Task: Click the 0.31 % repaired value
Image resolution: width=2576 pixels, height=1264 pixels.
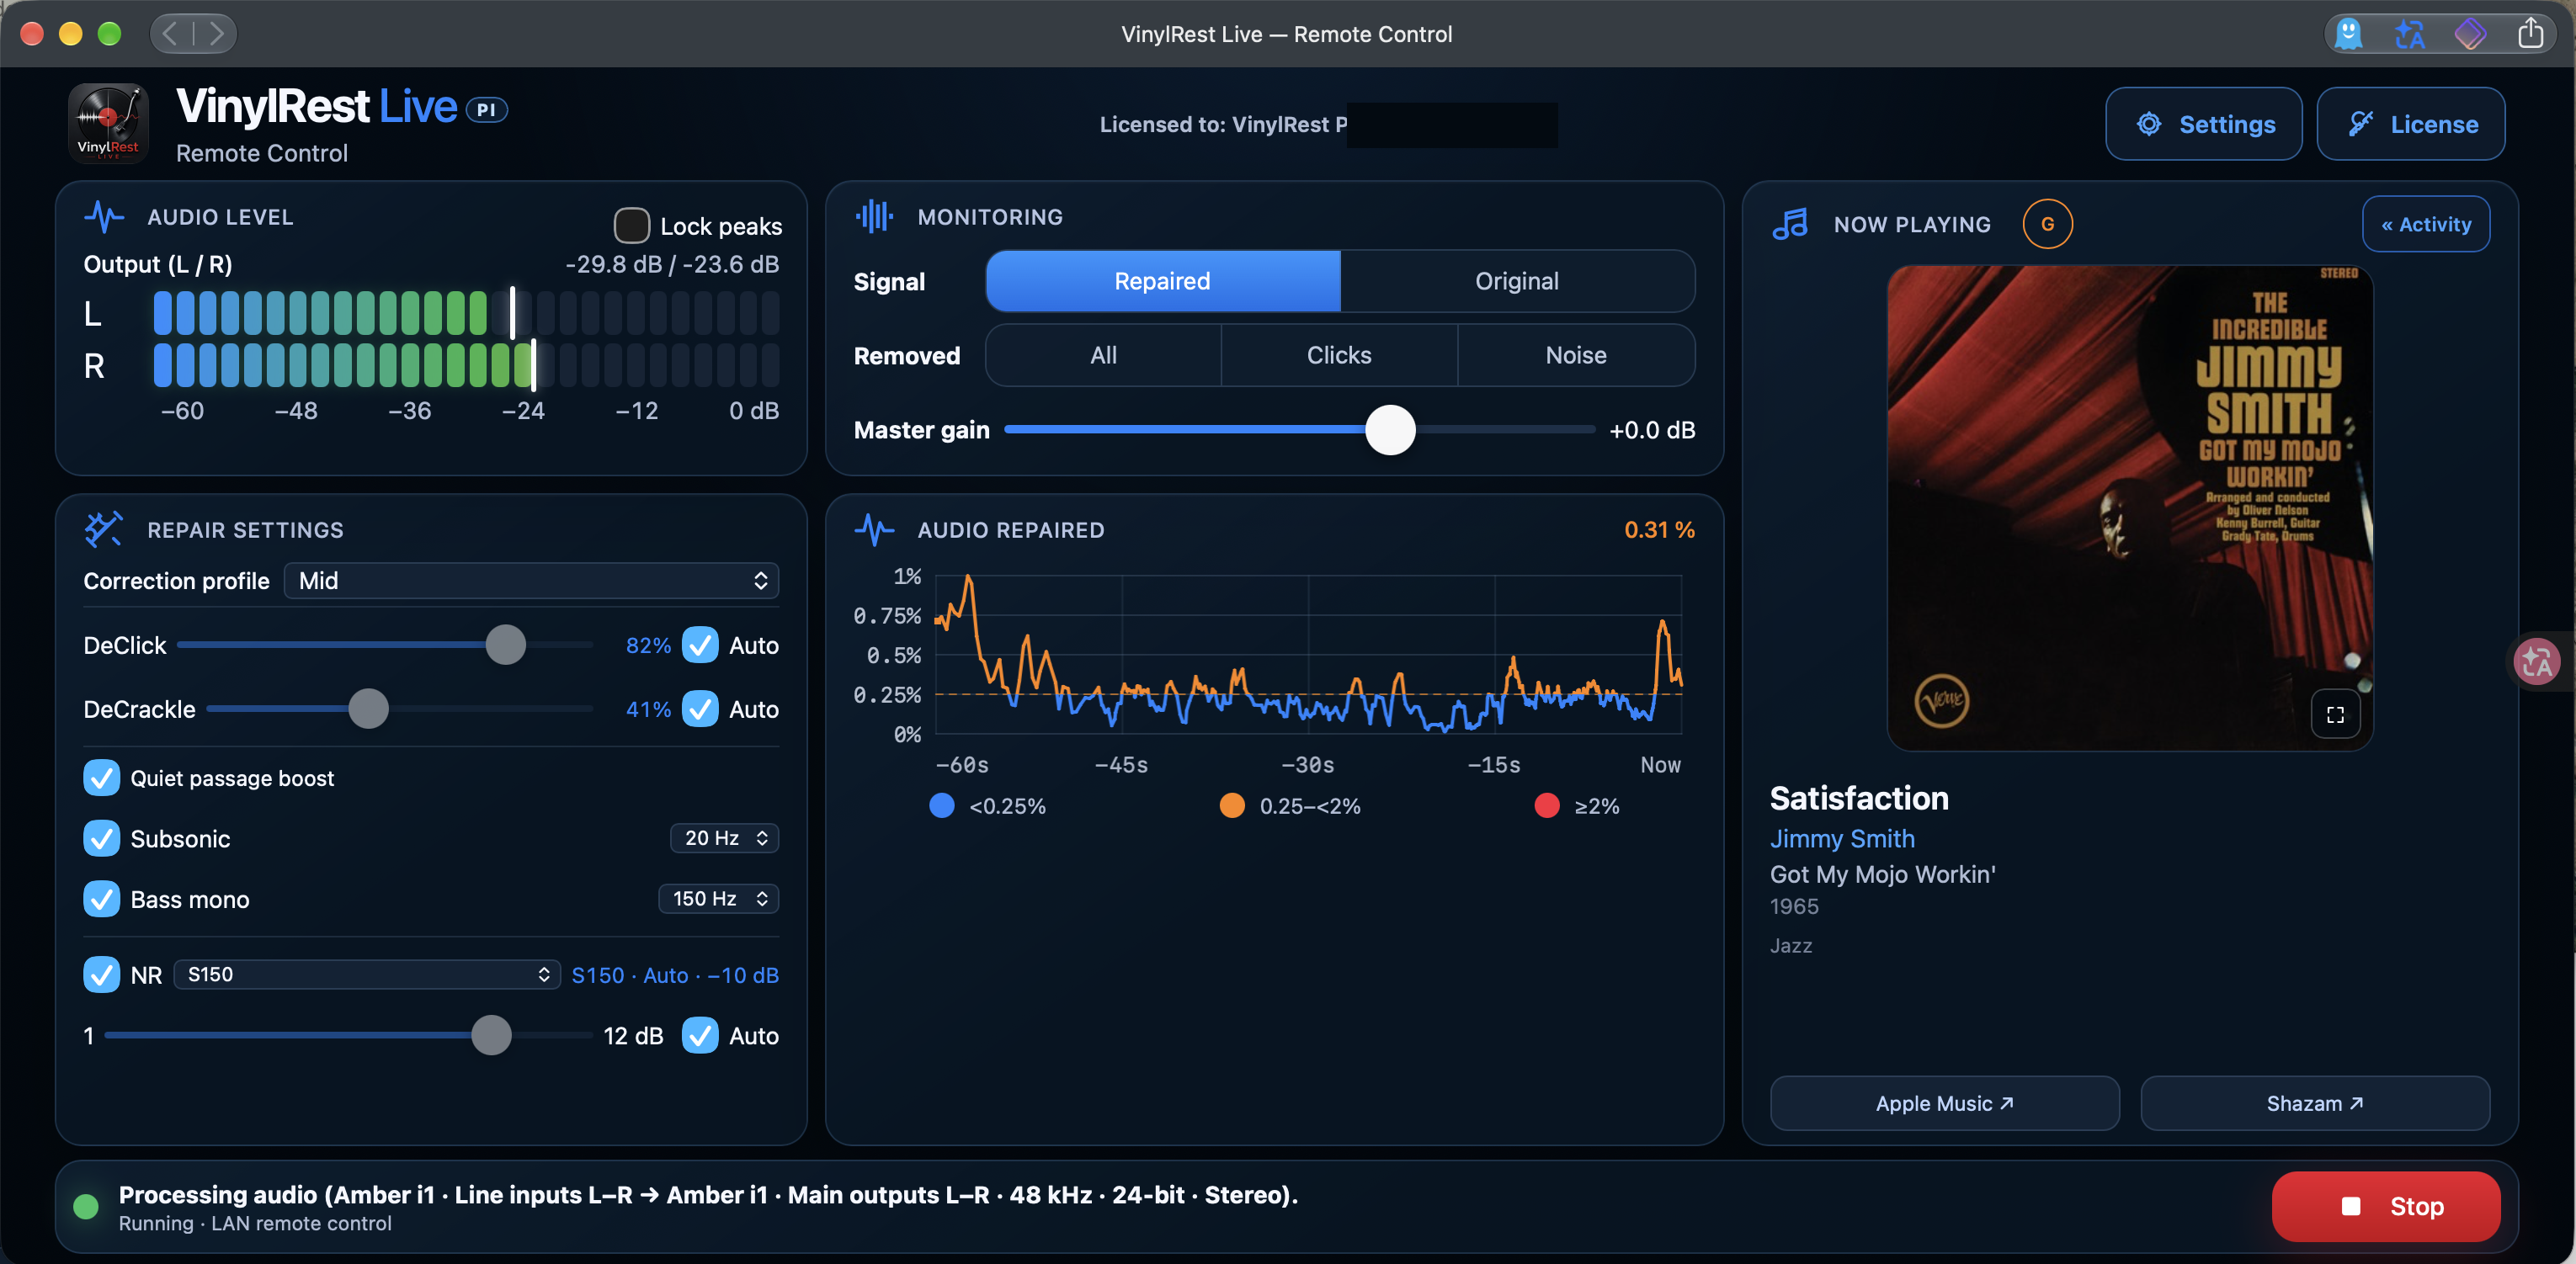Action: [x=1659, y=529]
